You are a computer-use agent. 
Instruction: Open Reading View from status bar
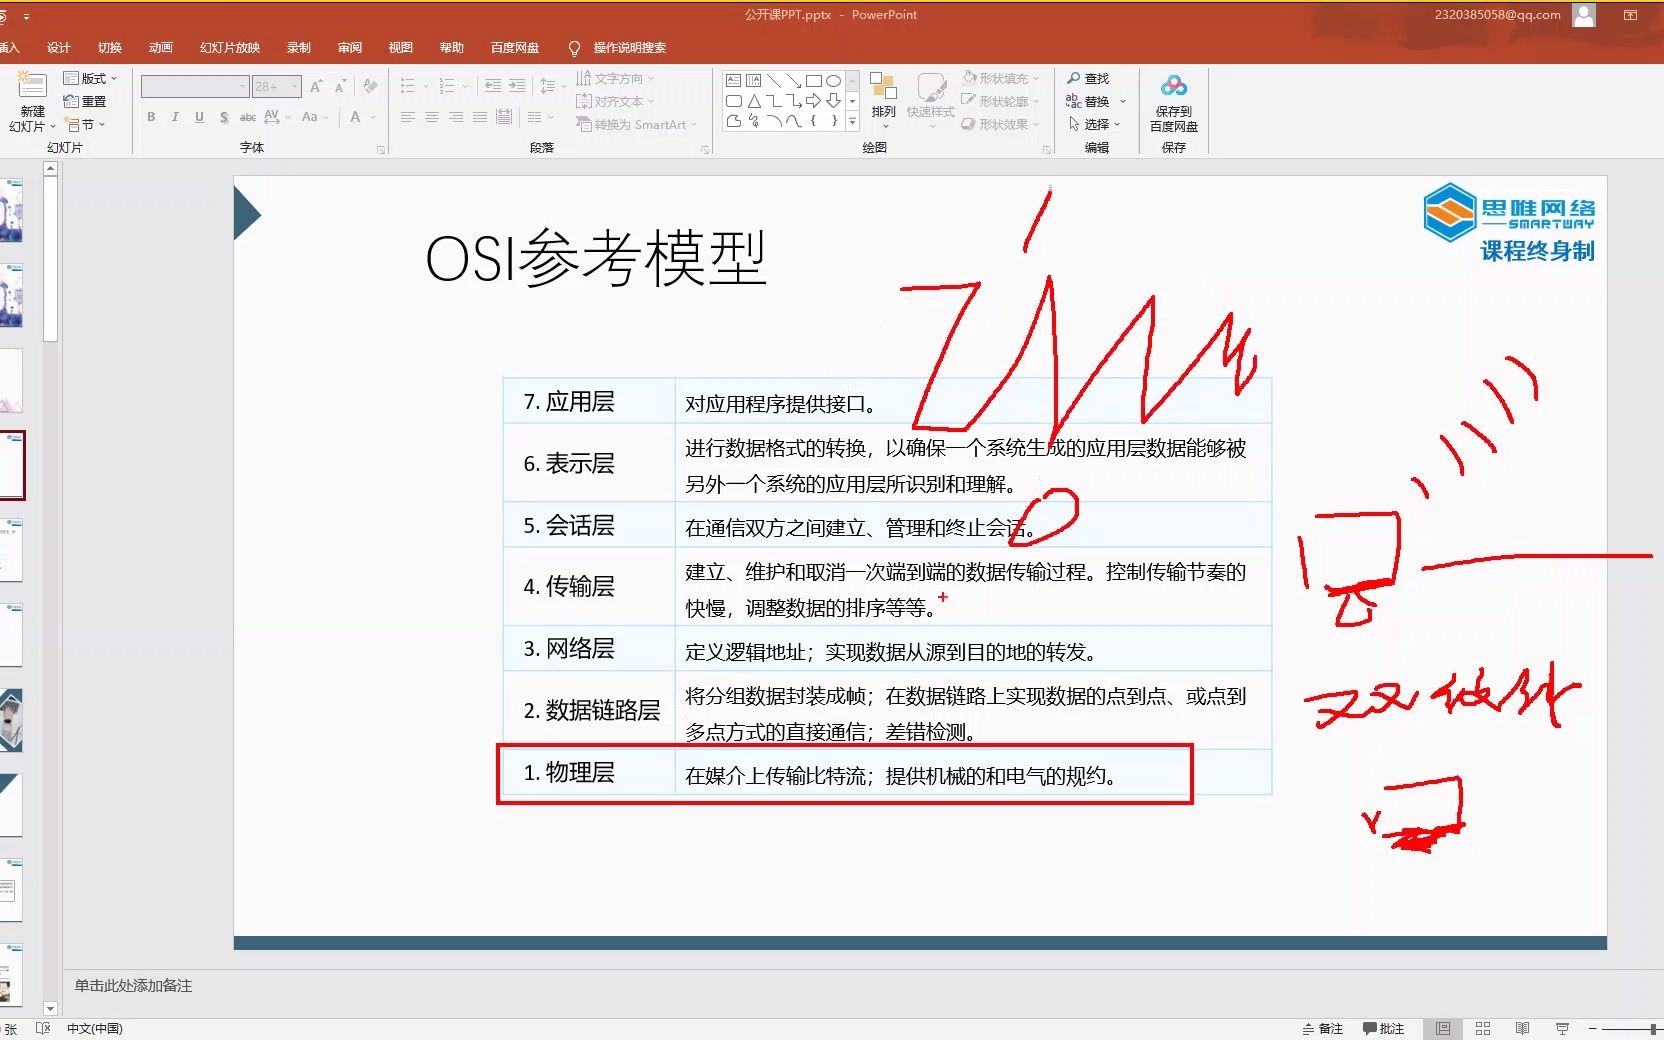1521,1028
